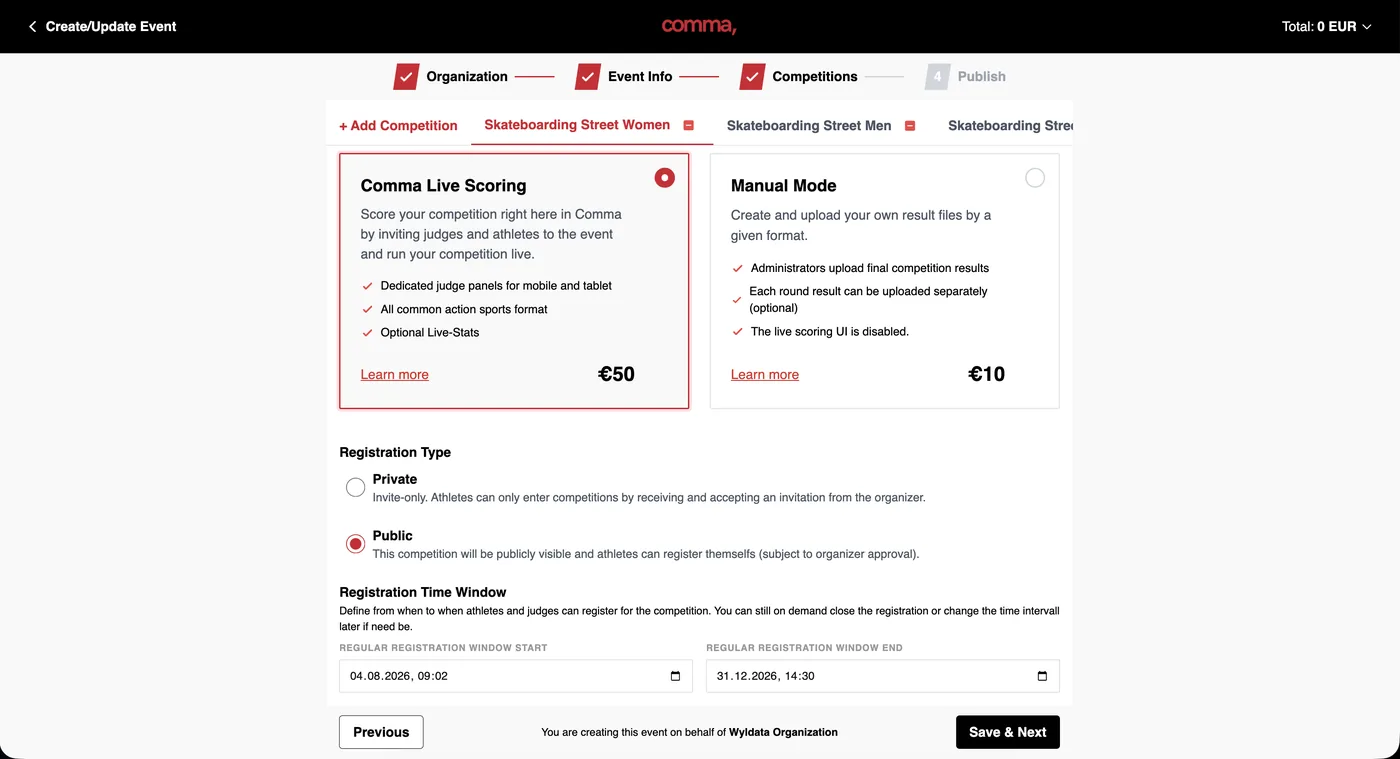
Task: Click the Event Info step checkmark icon
Action: point(588,77)
